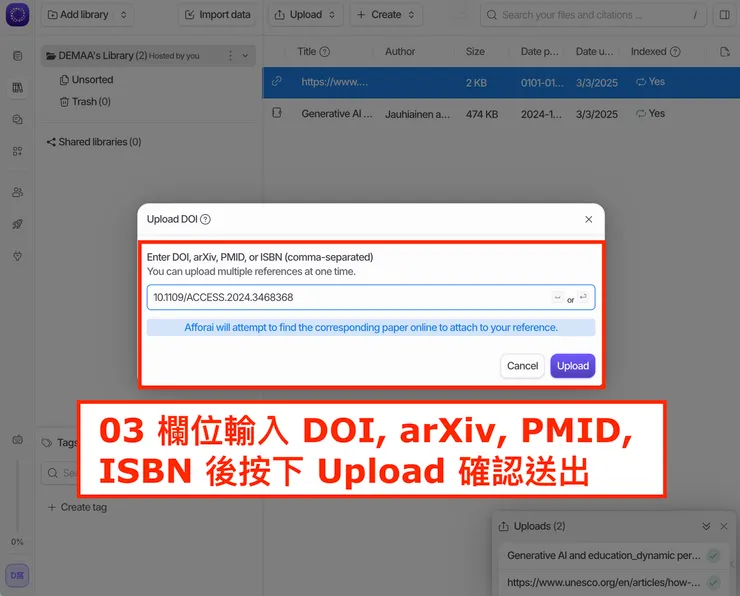Click the Tags label icon
Viewport: 740px width, 596px height.
pyautogui.click(x=47, y=443)
